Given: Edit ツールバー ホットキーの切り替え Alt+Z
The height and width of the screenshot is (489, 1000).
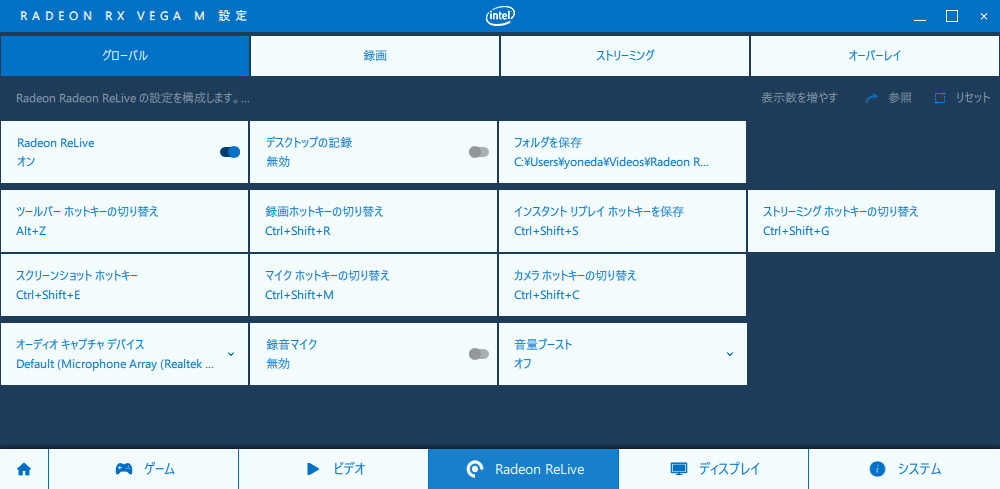Looking at the screenshot, I should coord(124,221).
